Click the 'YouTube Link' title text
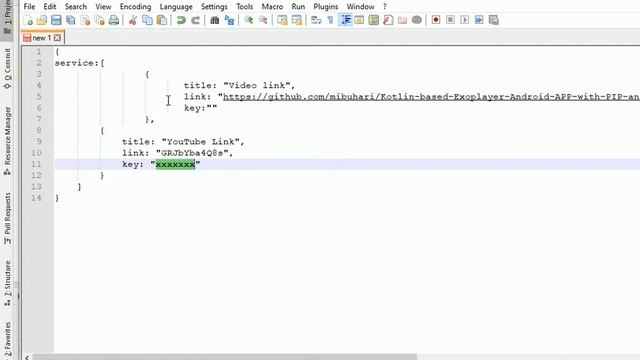This screenshot has height=360, width=640. pyautogui.click(x=200, y=142)
